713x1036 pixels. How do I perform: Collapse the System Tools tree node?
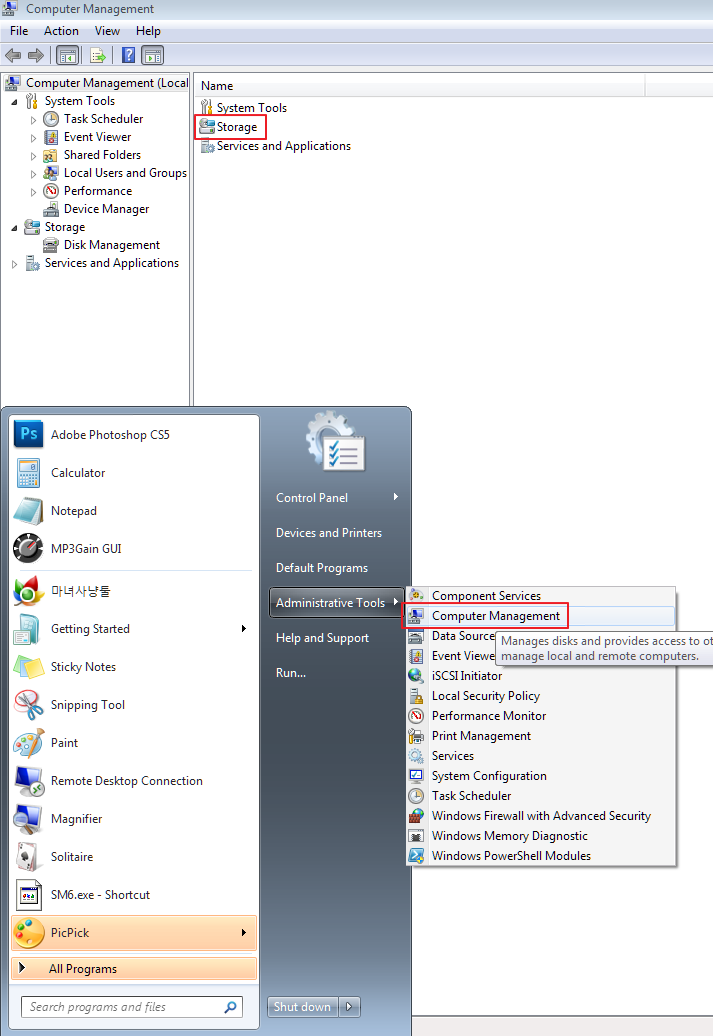[x=15, y=102]
